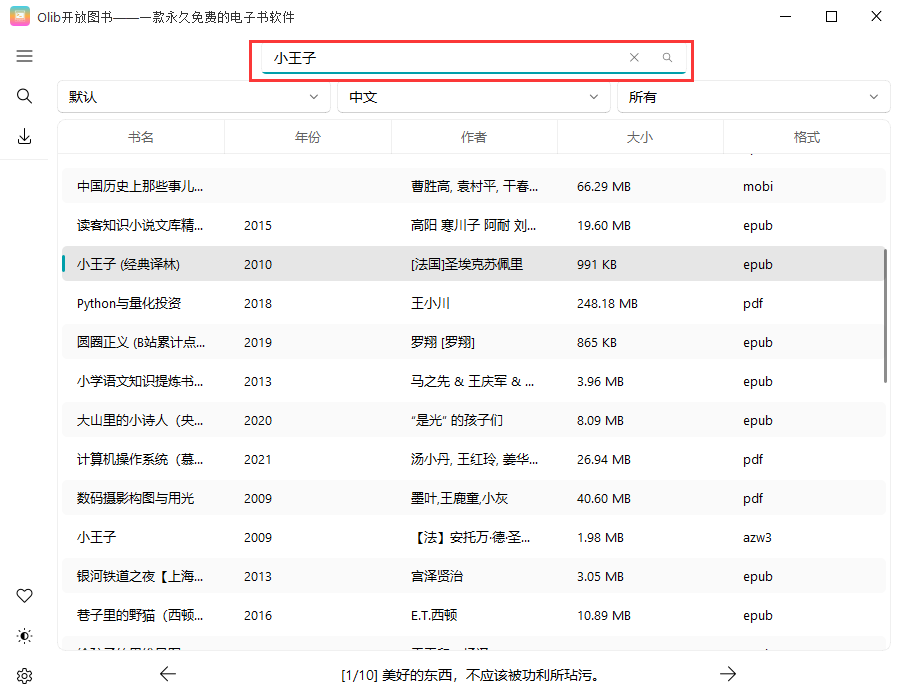Open the 默认 sort dropdown

point(193,97)
